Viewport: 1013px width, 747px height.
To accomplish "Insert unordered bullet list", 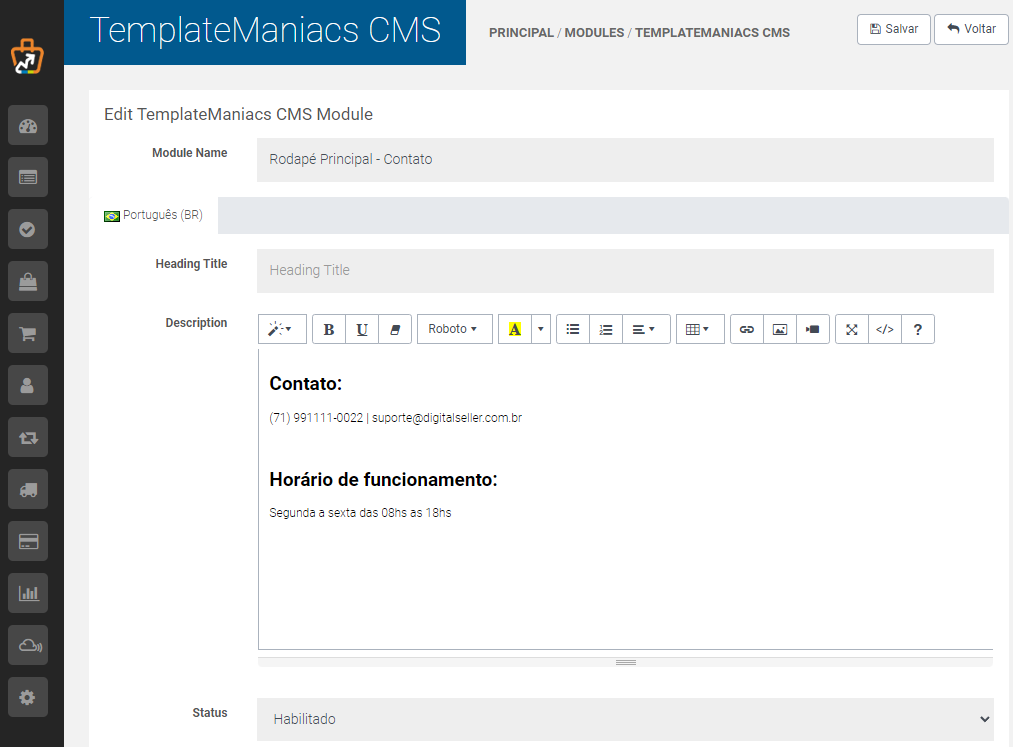I will (x=573, y=330).
